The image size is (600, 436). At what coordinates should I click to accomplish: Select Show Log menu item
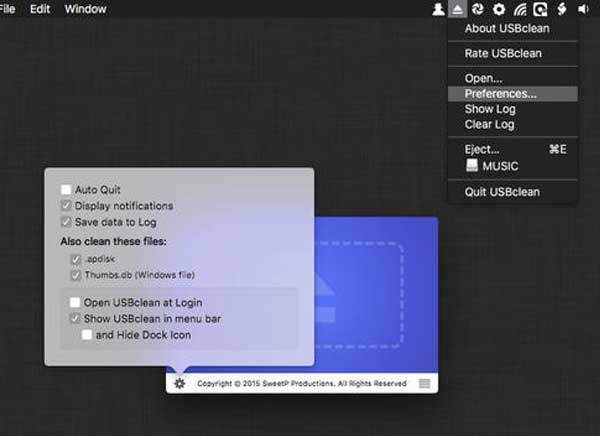click(513, 109)
